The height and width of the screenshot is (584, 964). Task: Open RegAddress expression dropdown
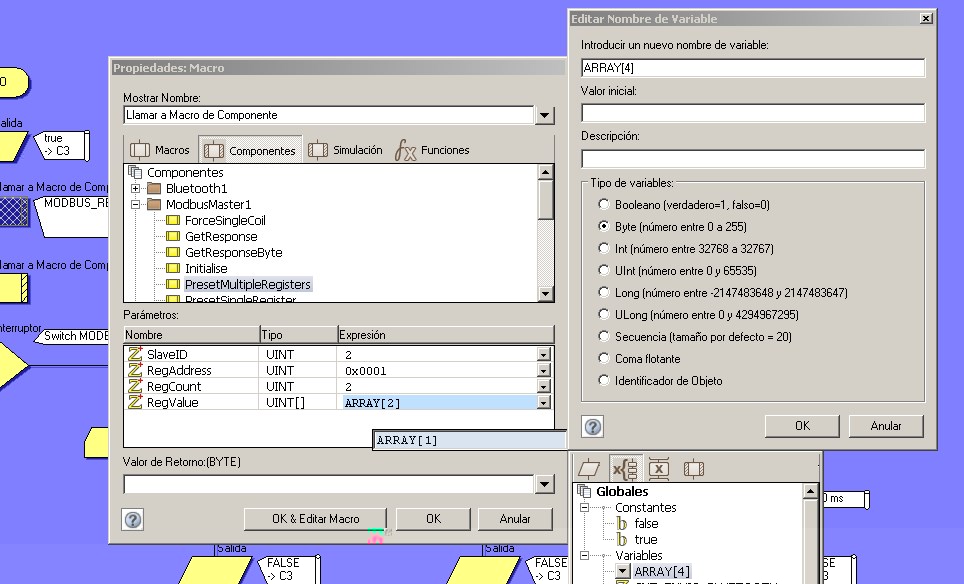[x=543, y=371]
